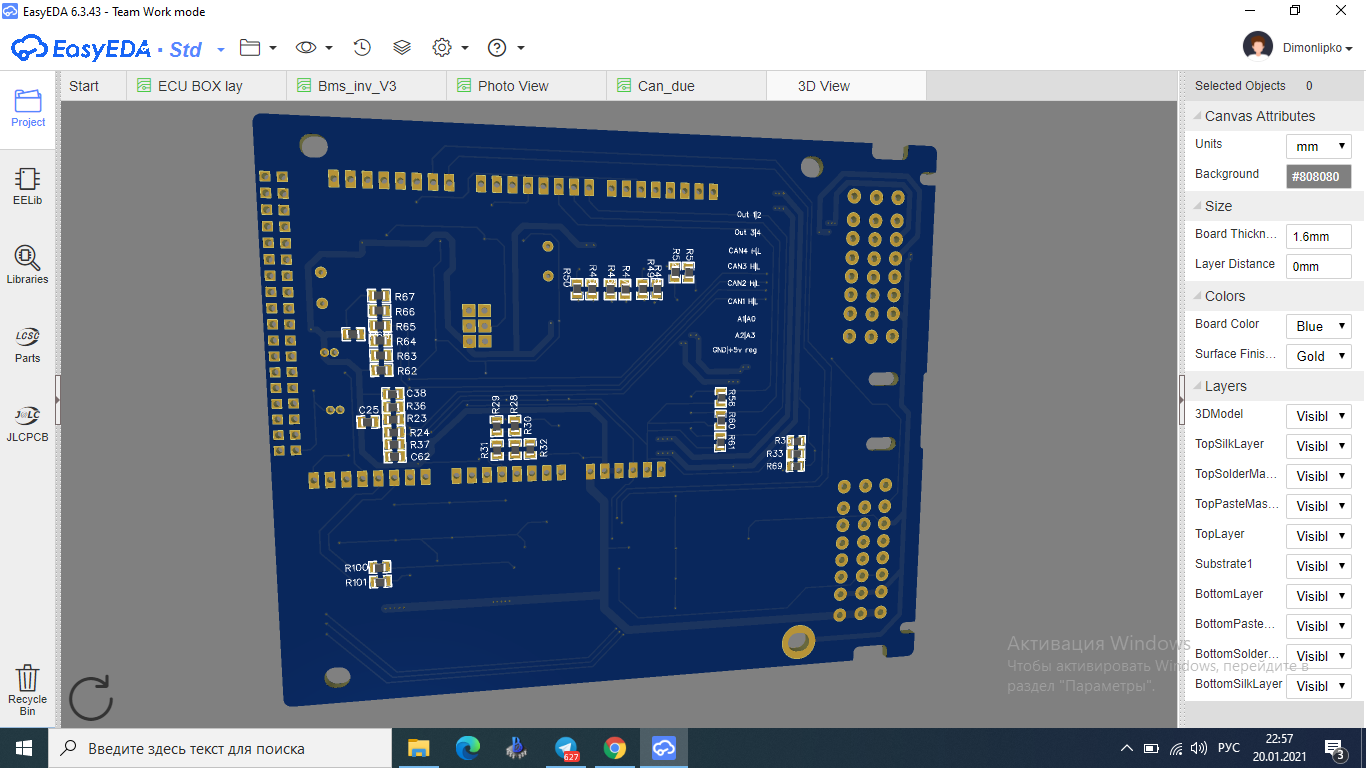Reset view with circular rotate arrow icon

[x=90, y=698]
